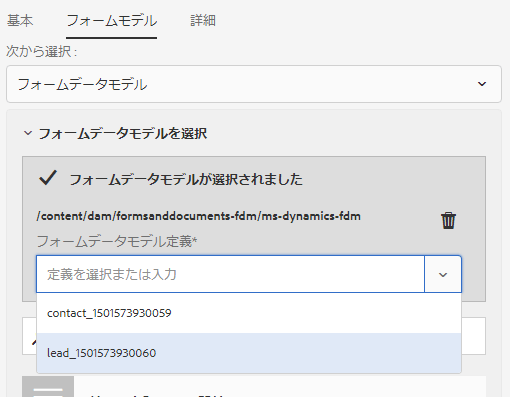Screen dimensions: 510x397
Task: Focus the 定義を選択または入力 input field
Action: 230,274
